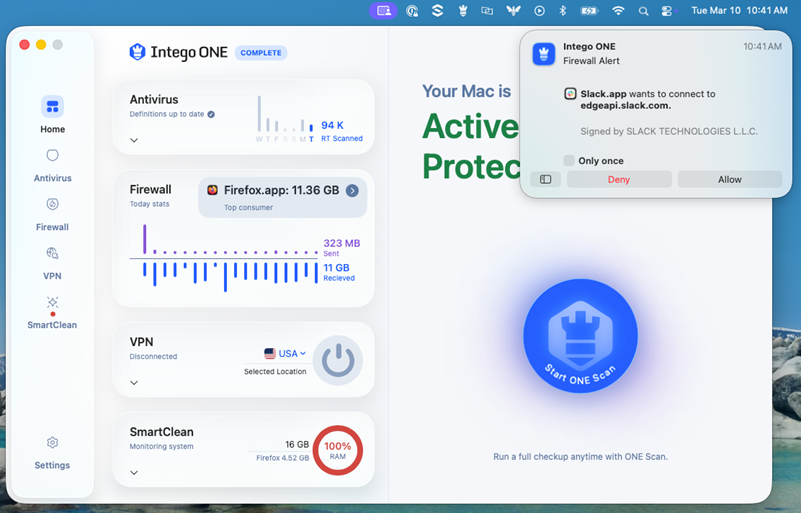Open Firewall icon in sidebar
Screen dimensions: 801x513
(52, 204)
